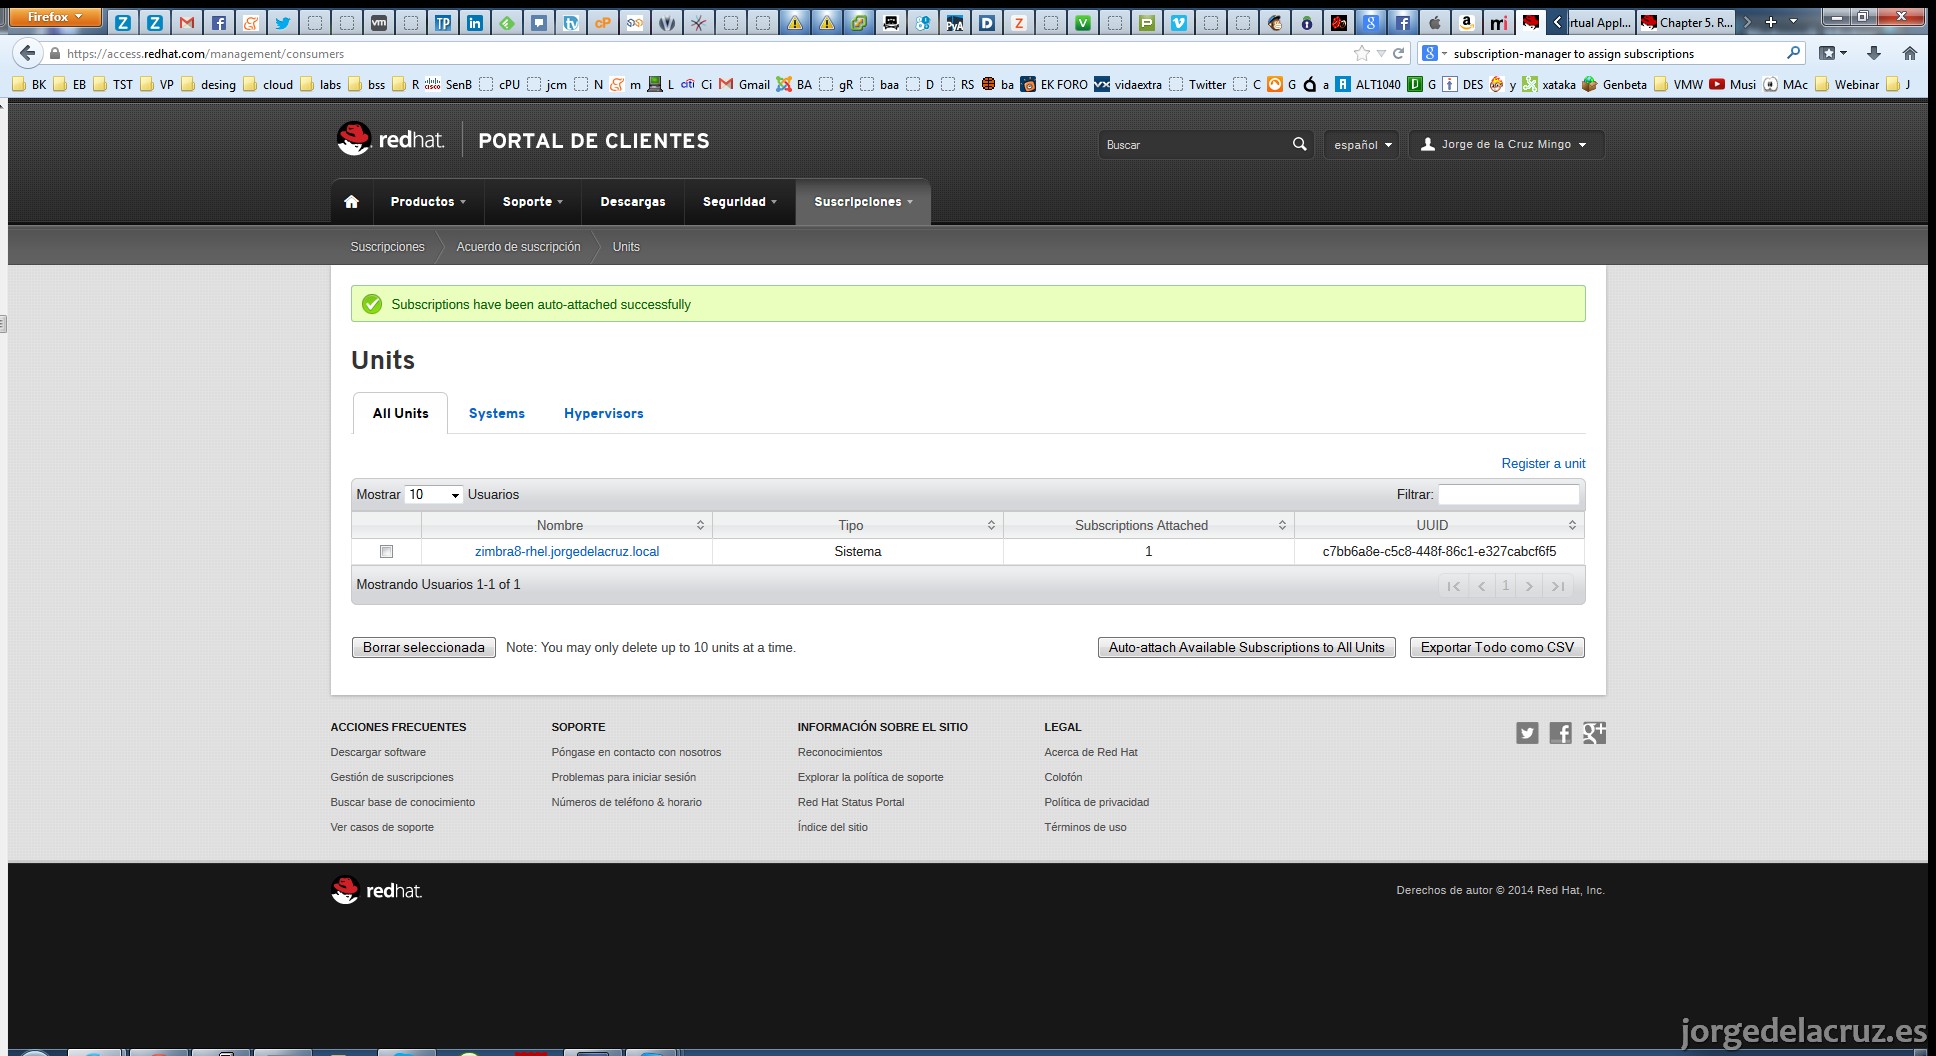Open the Gestión de suscripciones footer link
This screenshot has height=1056, width=1936.
pos(392,777)
